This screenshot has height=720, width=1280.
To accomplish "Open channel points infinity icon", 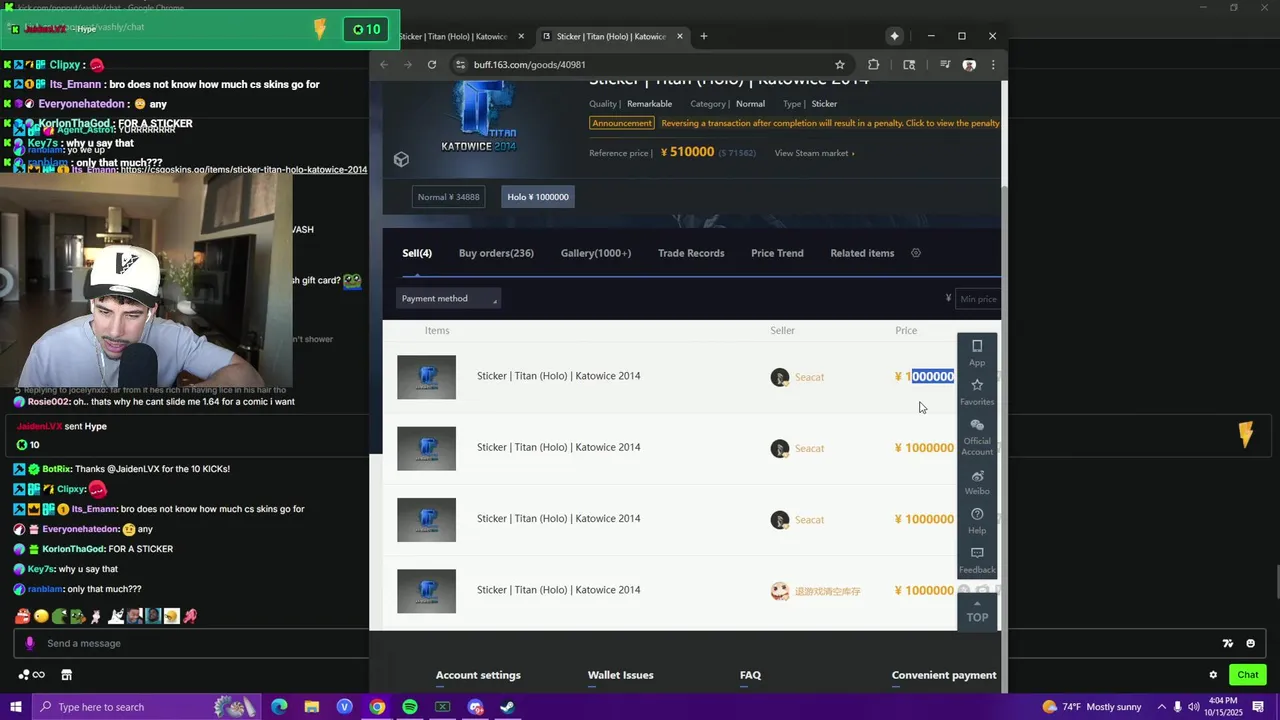I will click(32, 675).
